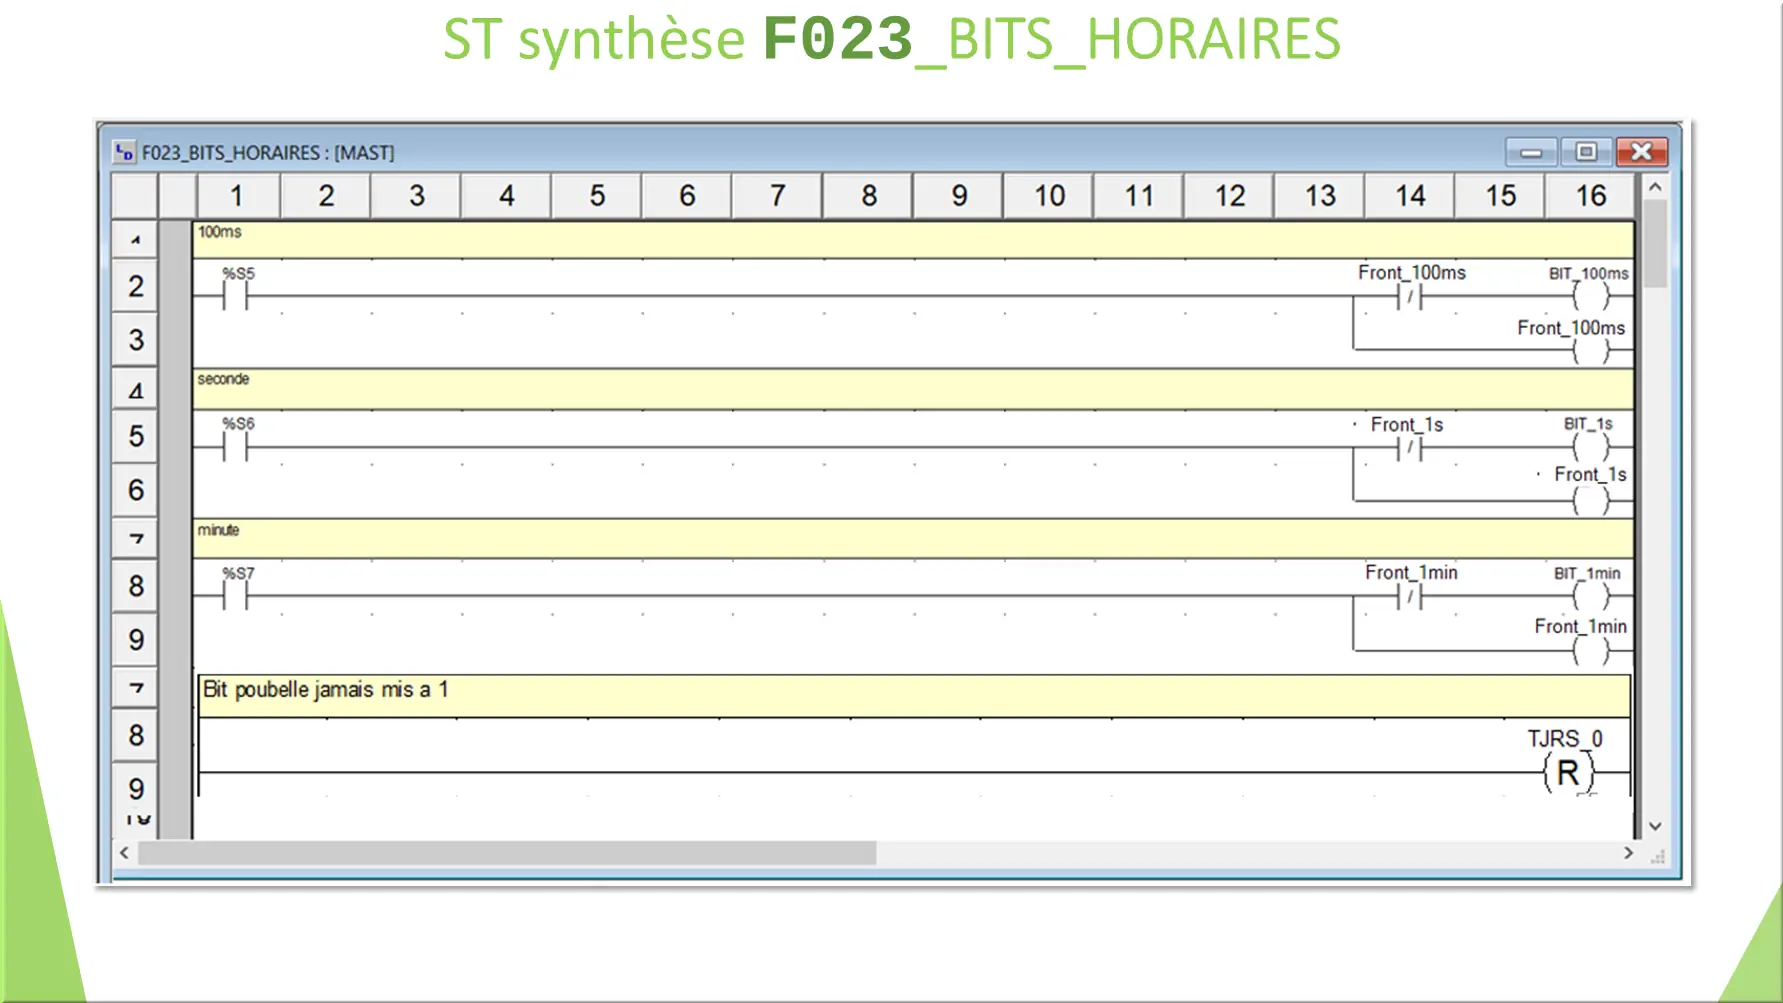Select row number 5
Screen dimensions: 1783x1003
pyautogui.click(x=135, y=436)
